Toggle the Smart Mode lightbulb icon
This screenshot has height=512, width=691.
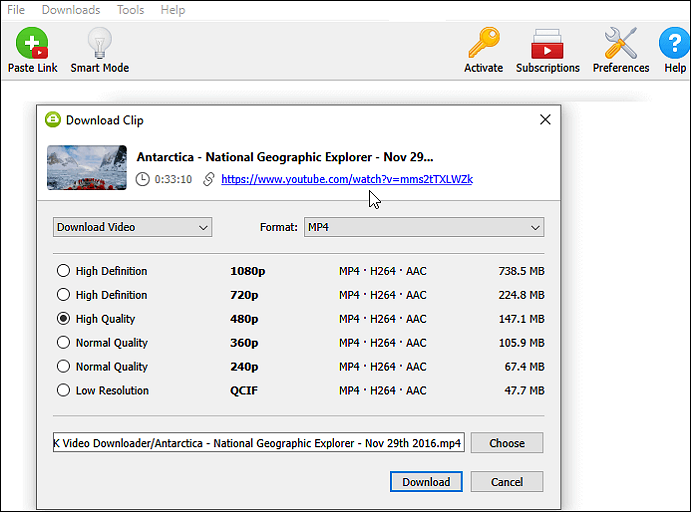click(99, 45)
